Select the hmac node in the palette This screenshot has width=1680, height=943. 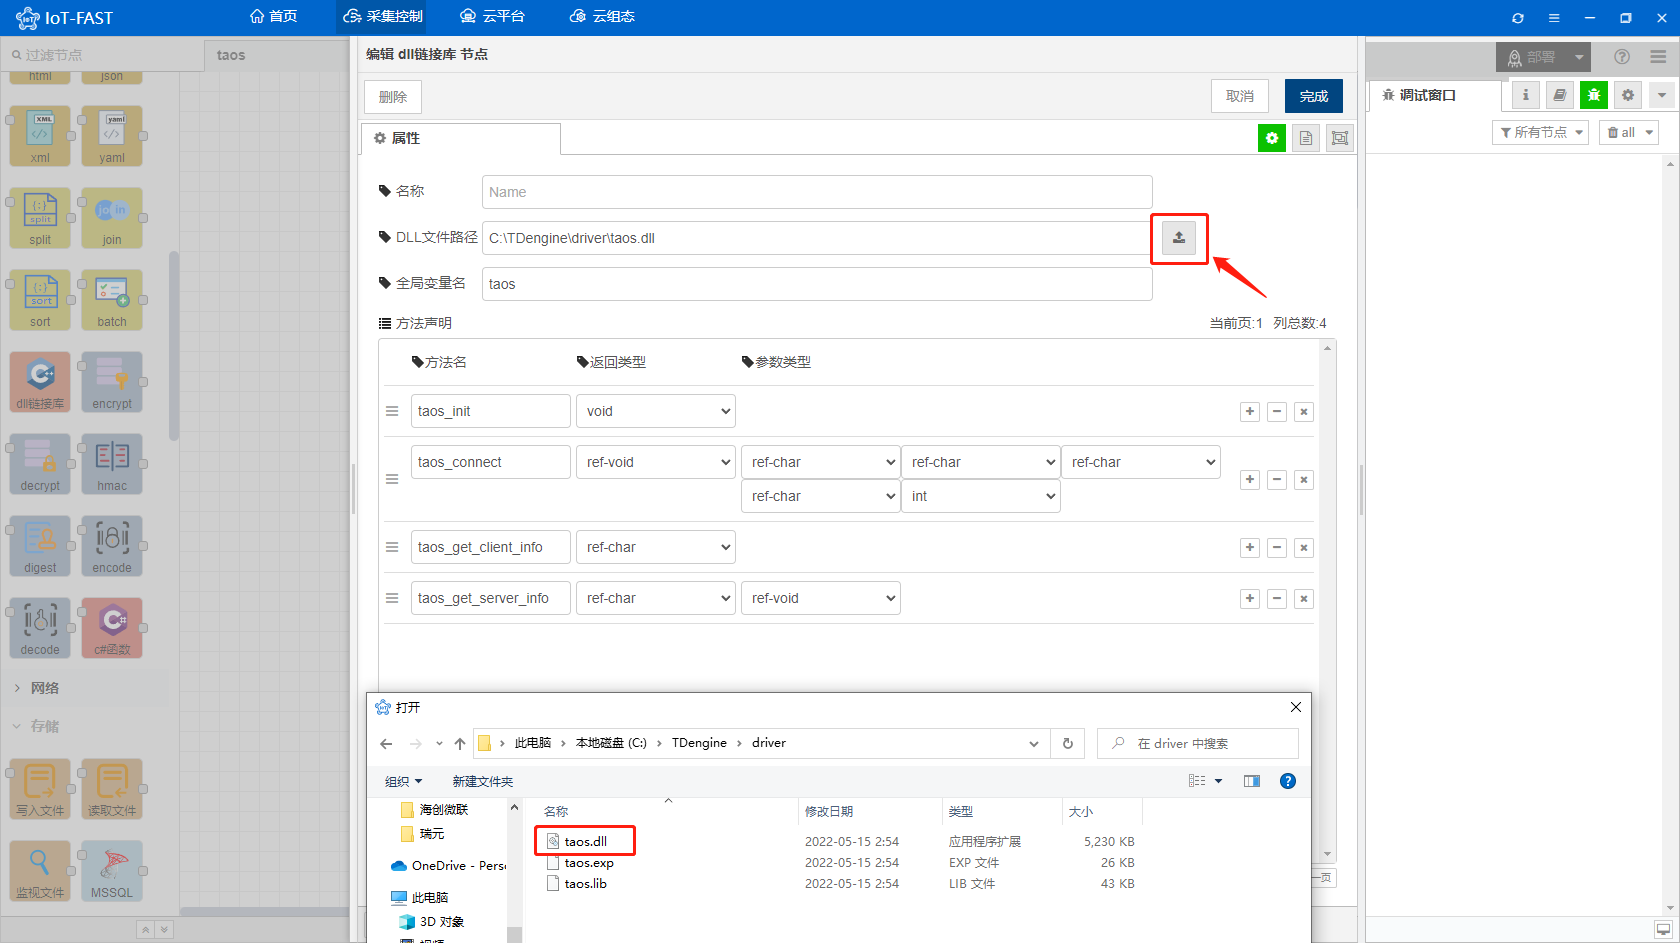pyautogui.click(x=112, y=464)
